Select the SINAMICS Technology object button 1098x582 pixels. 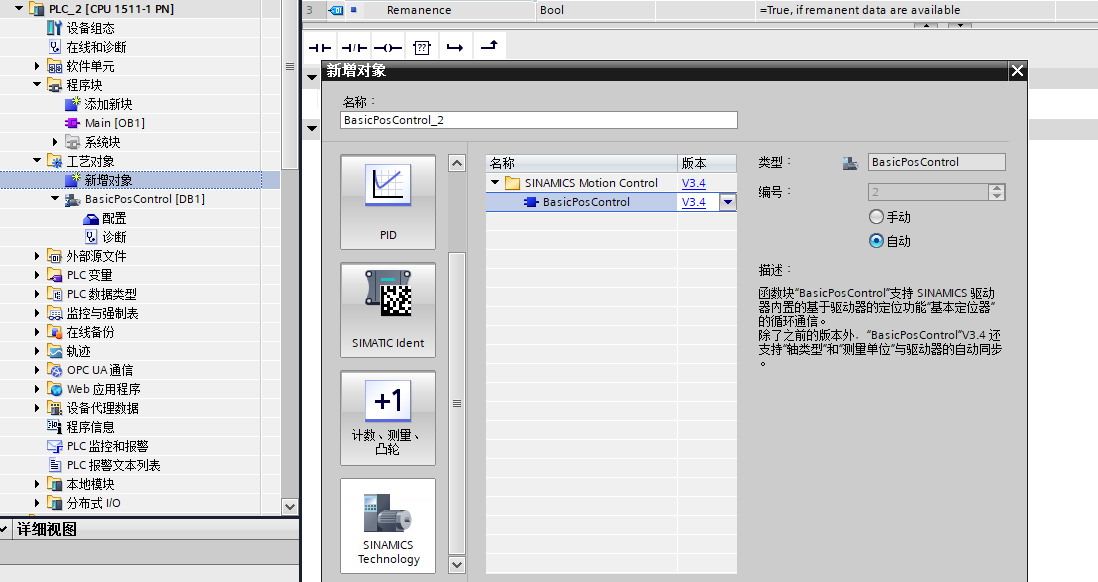point(388,525)
